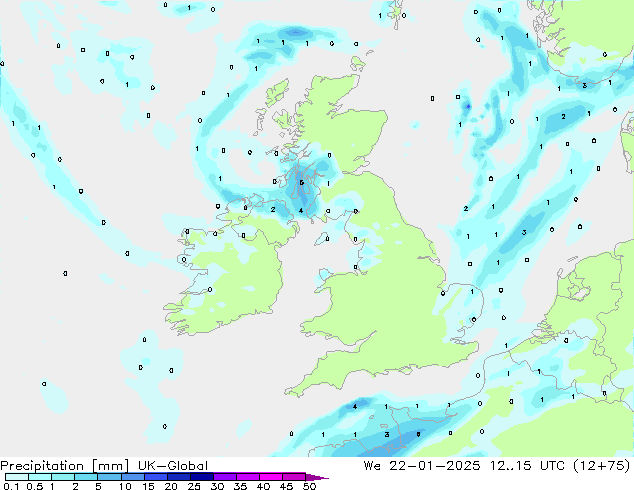The image size is (634, 490).
Task: Select the 30–35 mm purple legend swatch
Action: [224, 477]
